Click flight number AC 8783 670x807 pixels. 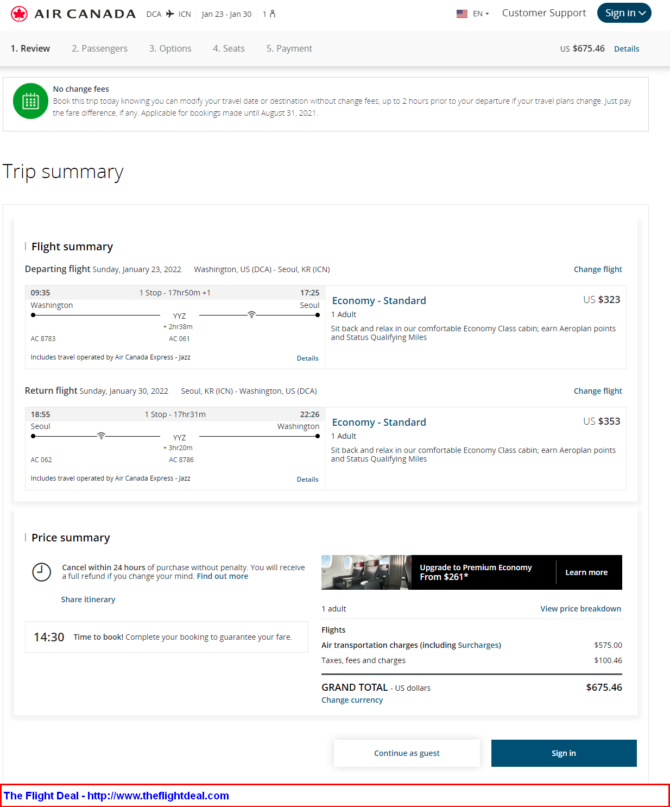coord(43,339)
